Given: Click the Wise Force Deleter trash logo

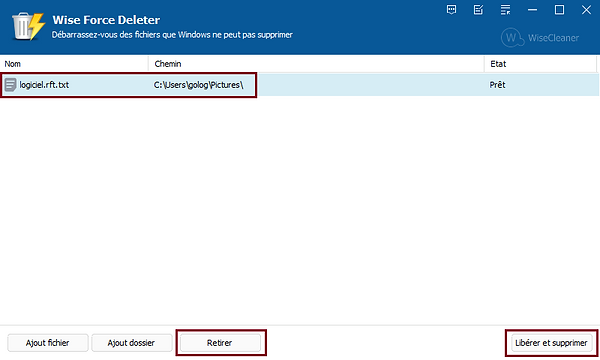Looking at the screenshot, I should 28,26.
